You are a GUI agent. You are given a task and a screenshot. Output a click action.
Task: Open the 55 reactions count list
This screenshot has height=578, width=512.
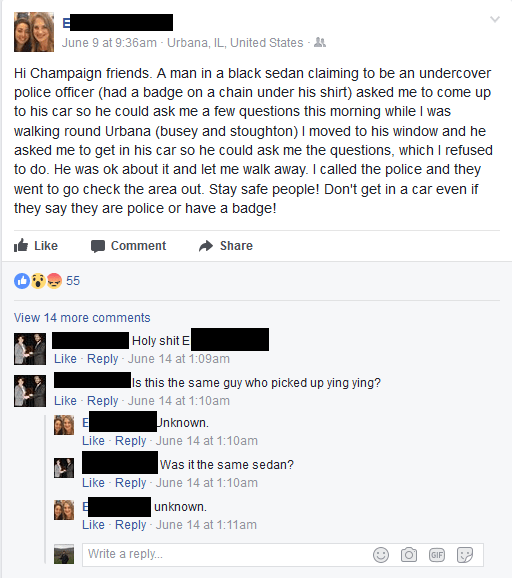click(x=73, y=281)
